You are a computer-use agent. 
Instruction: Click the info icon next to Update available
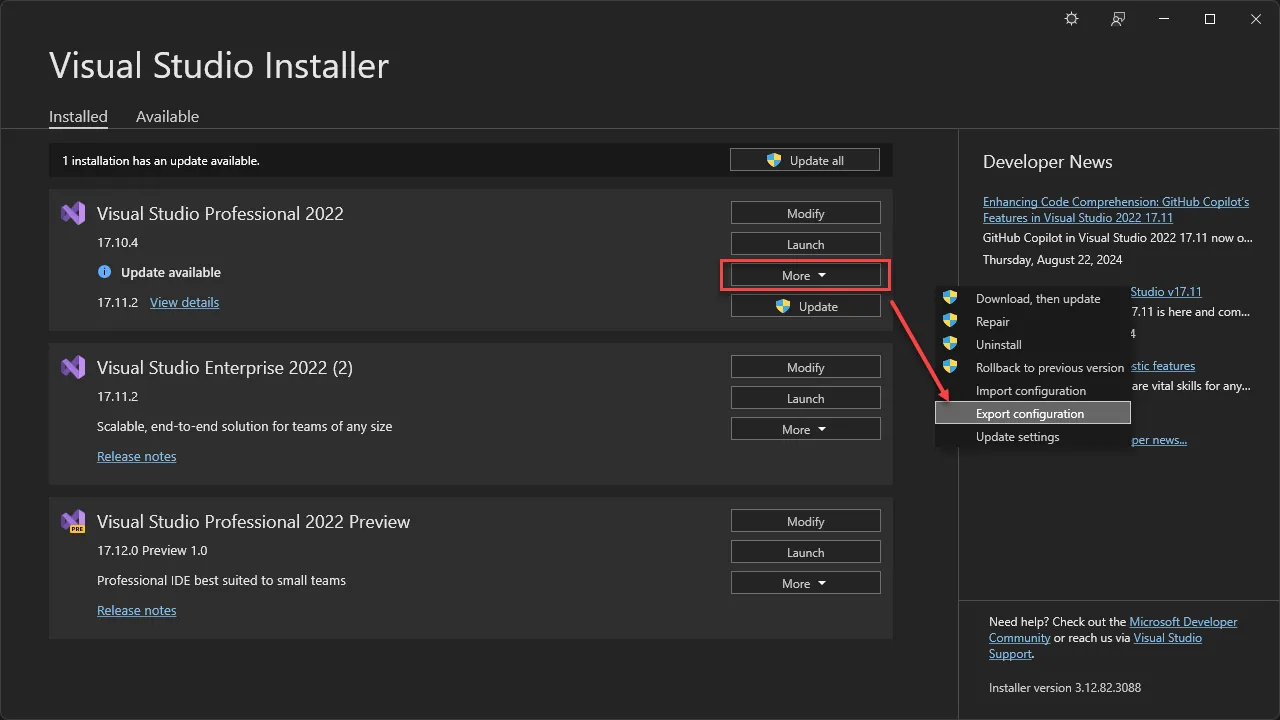pyautogui.click(x=105, y=272)
